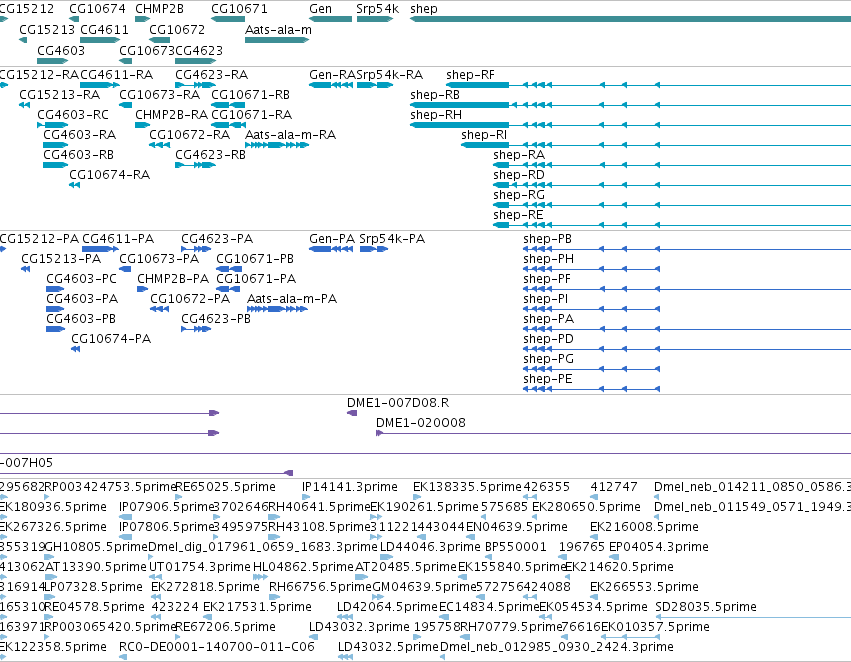Open EST IP14141.3prime

point(350,487)
